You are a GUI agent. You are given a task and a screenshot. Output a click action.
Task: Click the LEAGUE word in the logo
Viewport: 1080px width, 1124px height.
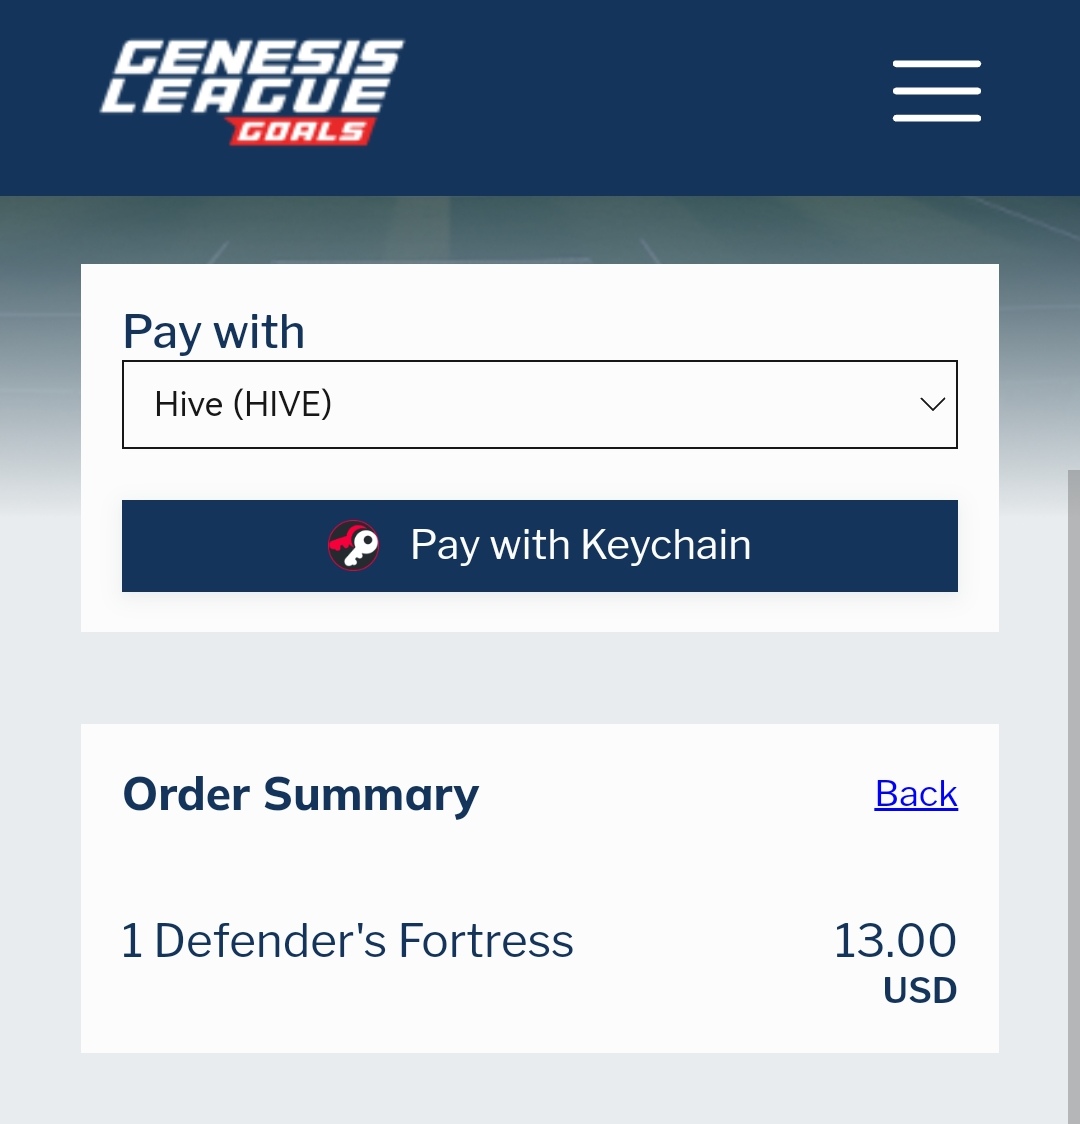point(247,95)
